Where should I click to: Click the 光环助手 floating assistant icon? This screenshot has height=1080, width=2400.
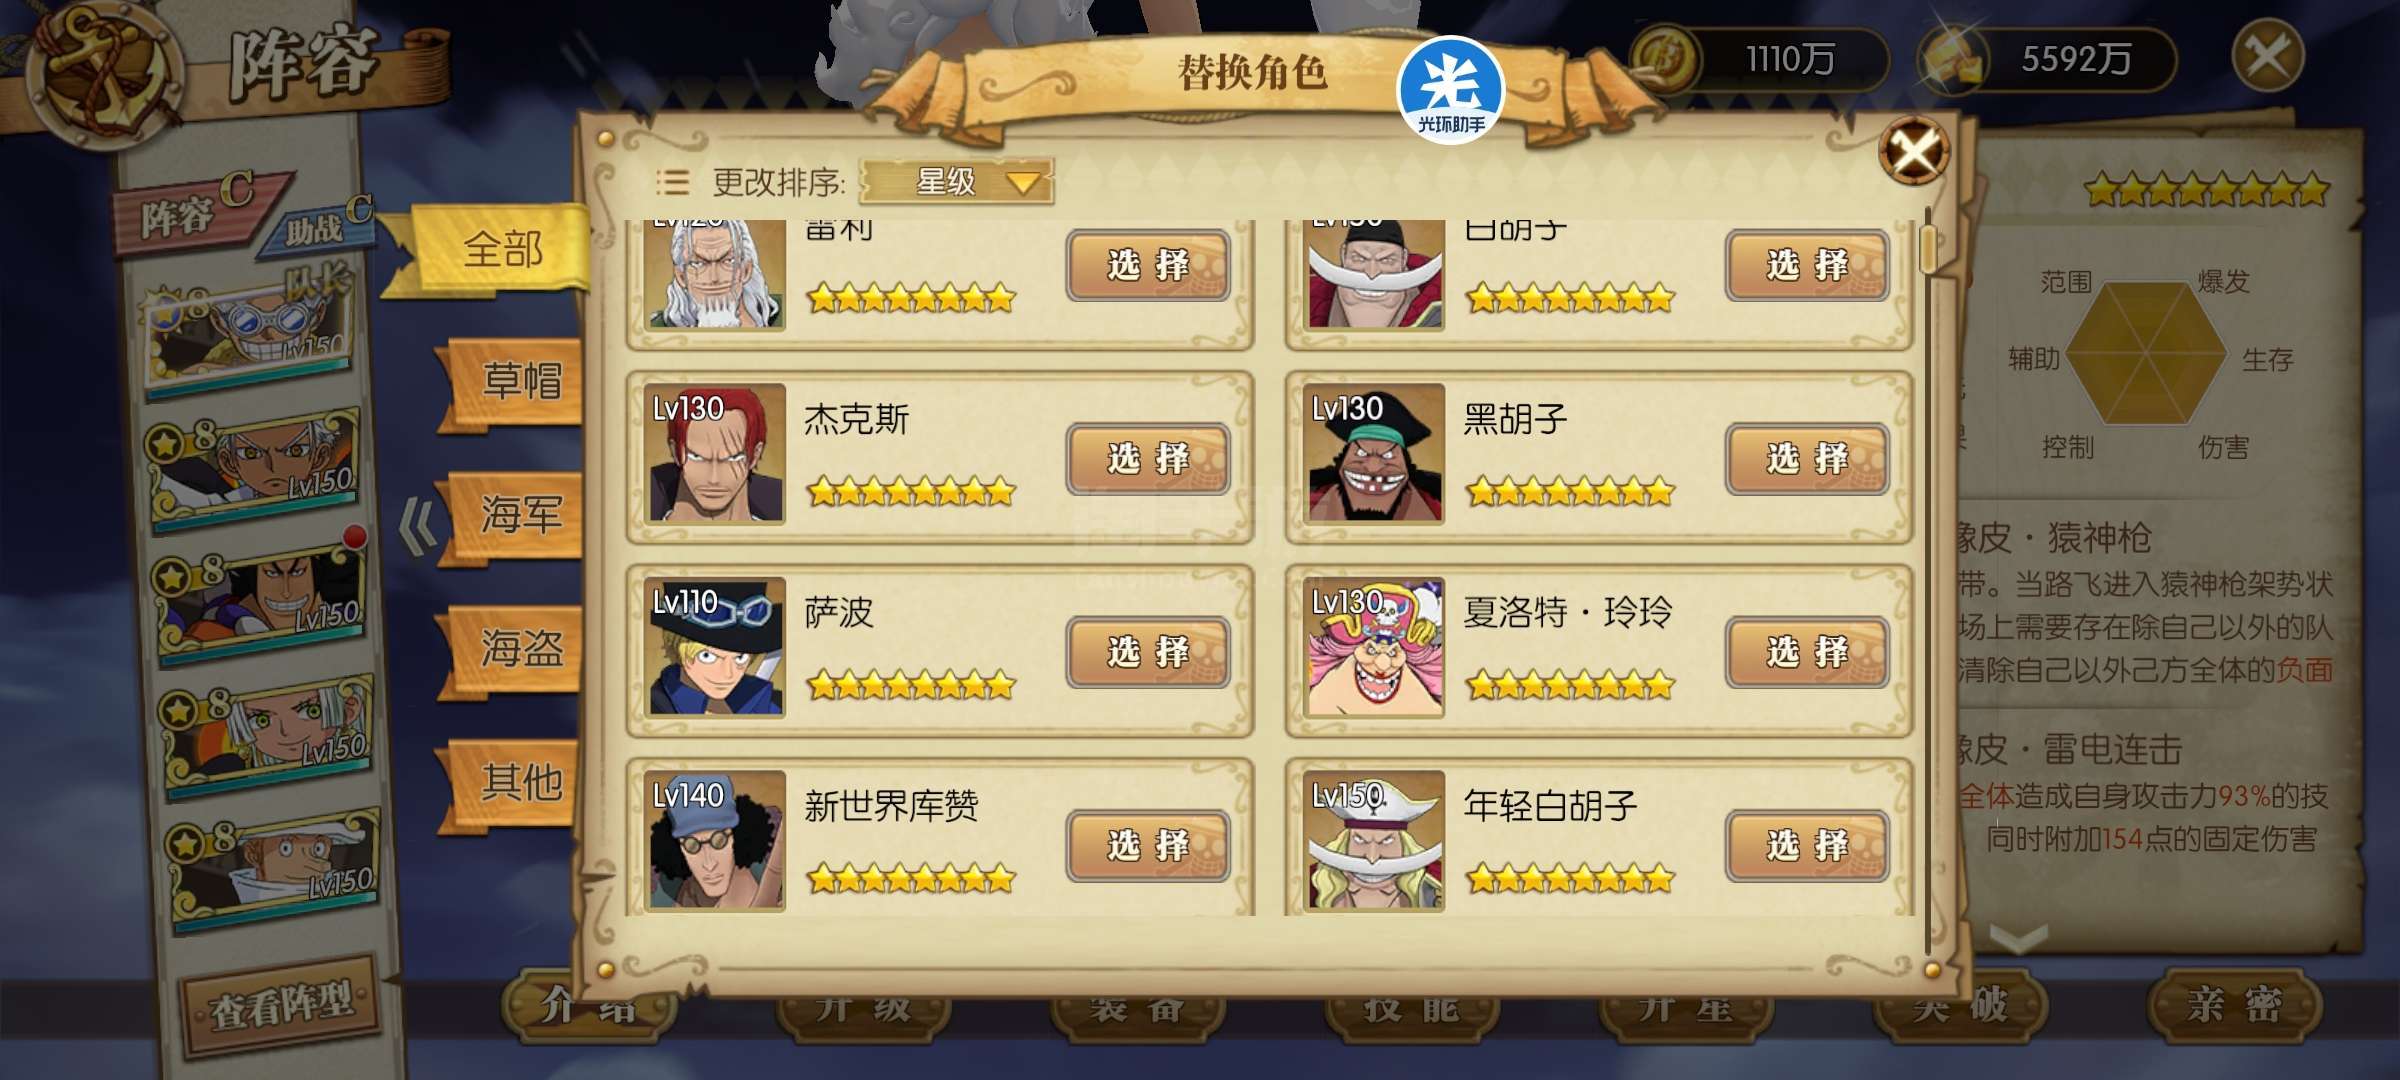point(1450,89)
